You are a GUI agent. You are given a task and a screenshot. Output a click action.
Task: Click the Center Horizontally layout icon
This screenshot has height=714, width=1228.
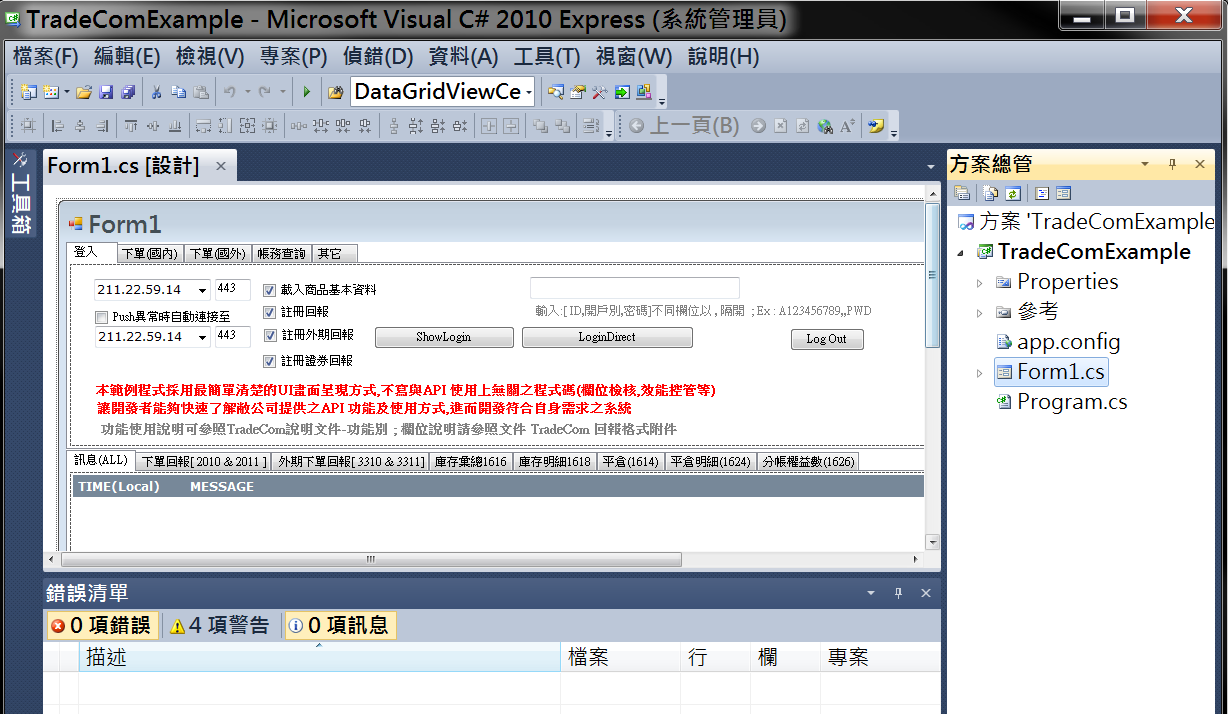point(490,126)
